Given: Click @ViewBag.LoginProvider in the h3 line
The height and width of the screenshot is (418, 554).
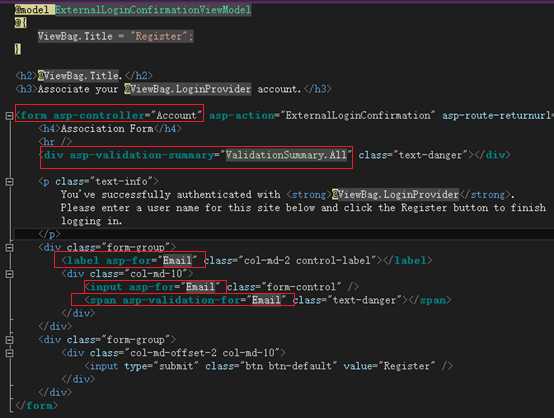Looking at the screenshot, I should point(188,89).
